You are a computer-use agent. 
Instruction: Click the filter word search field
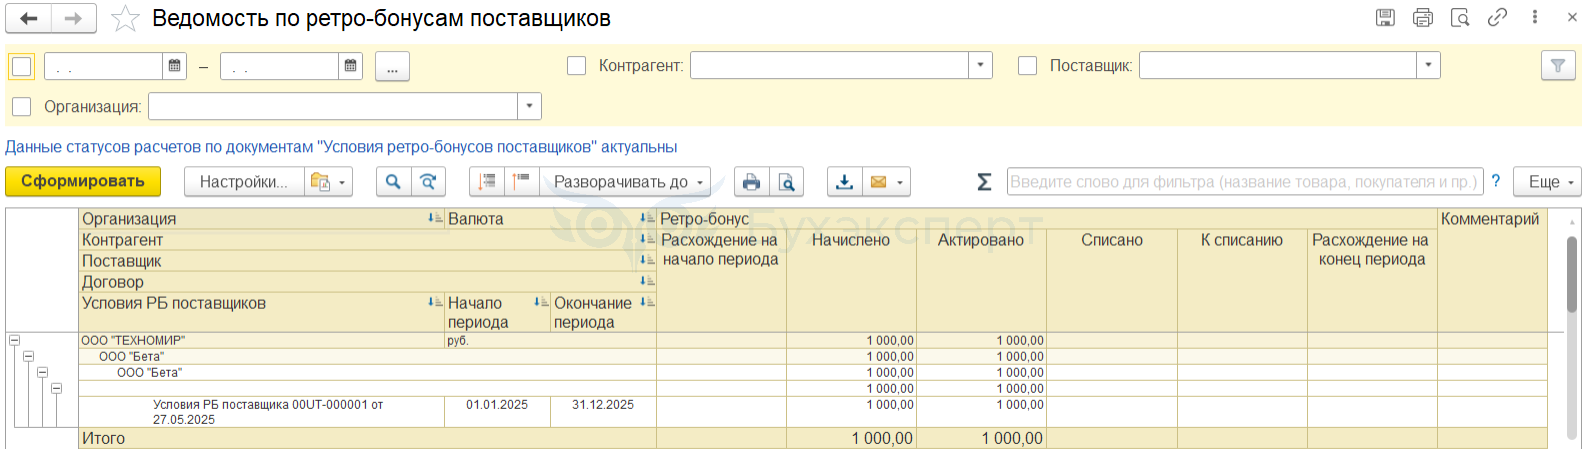pos(1243,182)
